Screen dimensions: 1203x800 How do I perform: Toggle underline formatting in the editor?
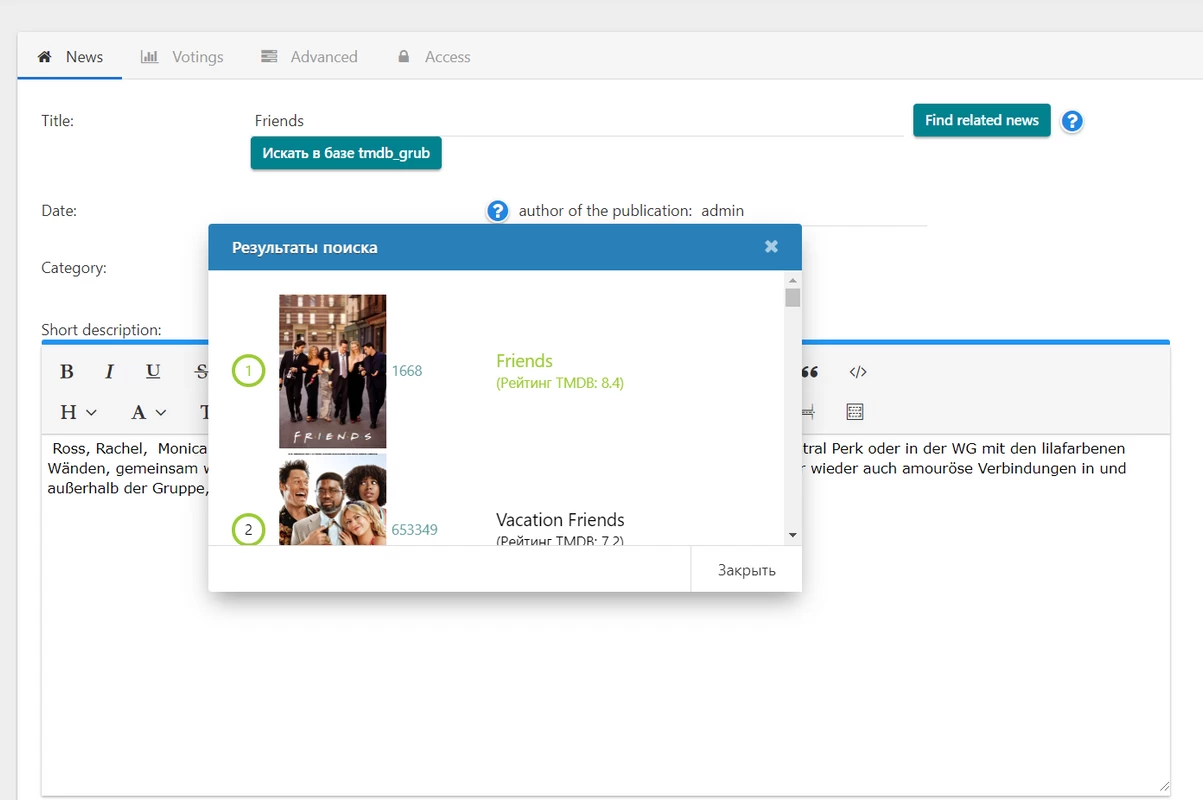[x=153, y=372]
